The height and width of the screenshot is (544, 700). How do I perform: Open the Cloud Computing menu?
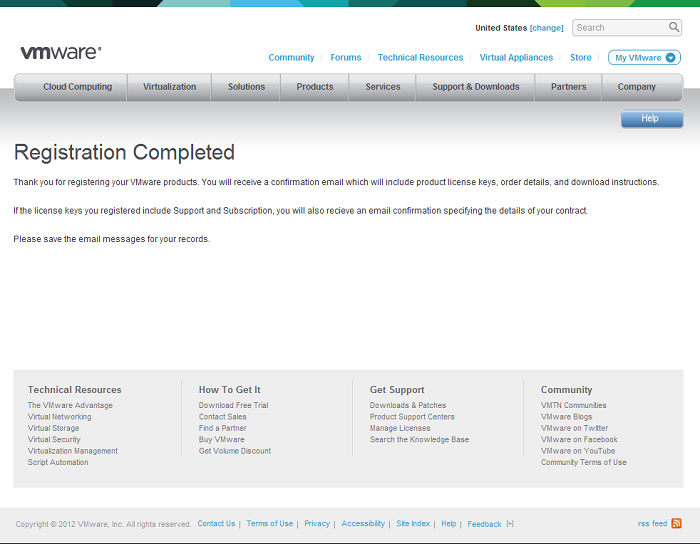pos(77,87)
